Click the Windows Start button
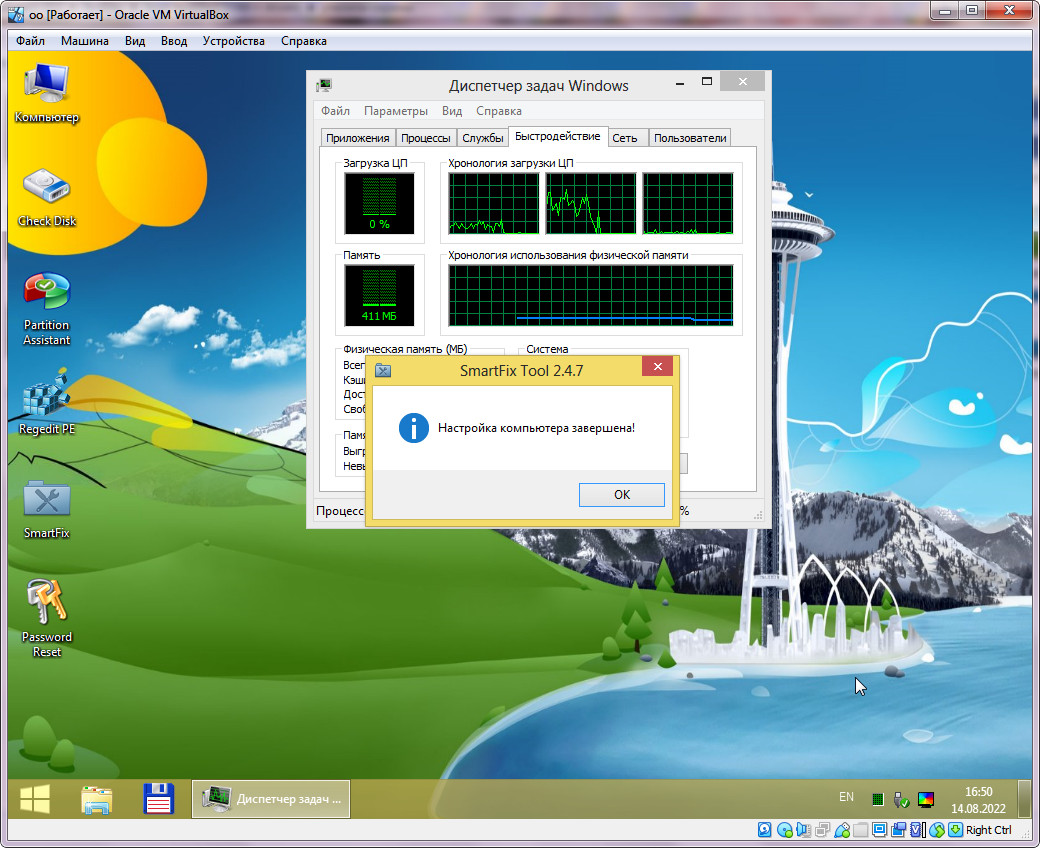The image size is (1040, 848). pyautogui.click(x=35, y=799)
